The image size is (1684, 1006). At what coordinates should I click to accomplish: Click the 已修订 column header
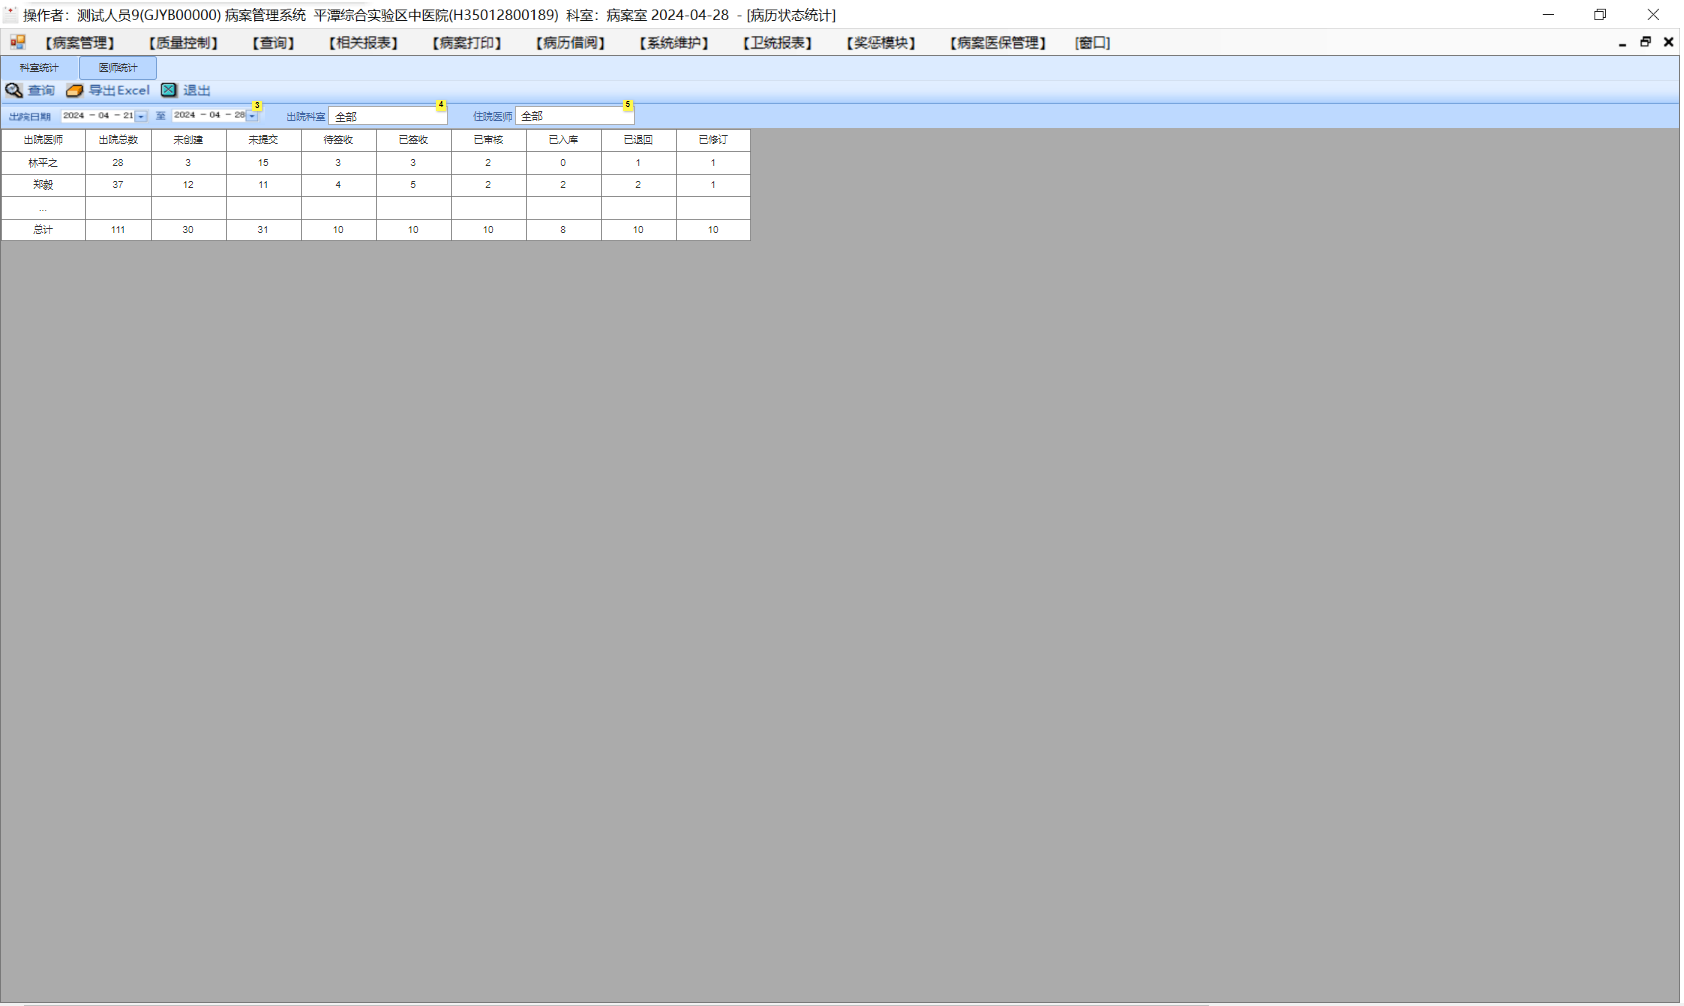[713, 140]
